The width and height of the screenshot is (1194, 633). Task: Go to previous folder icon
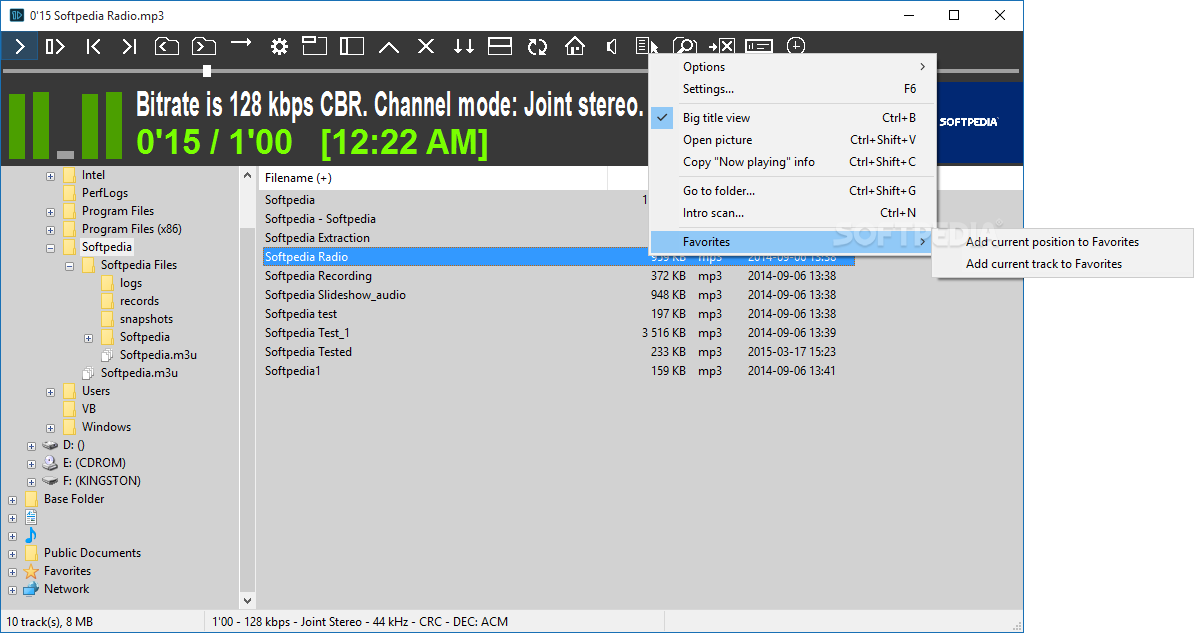point(167,46)
